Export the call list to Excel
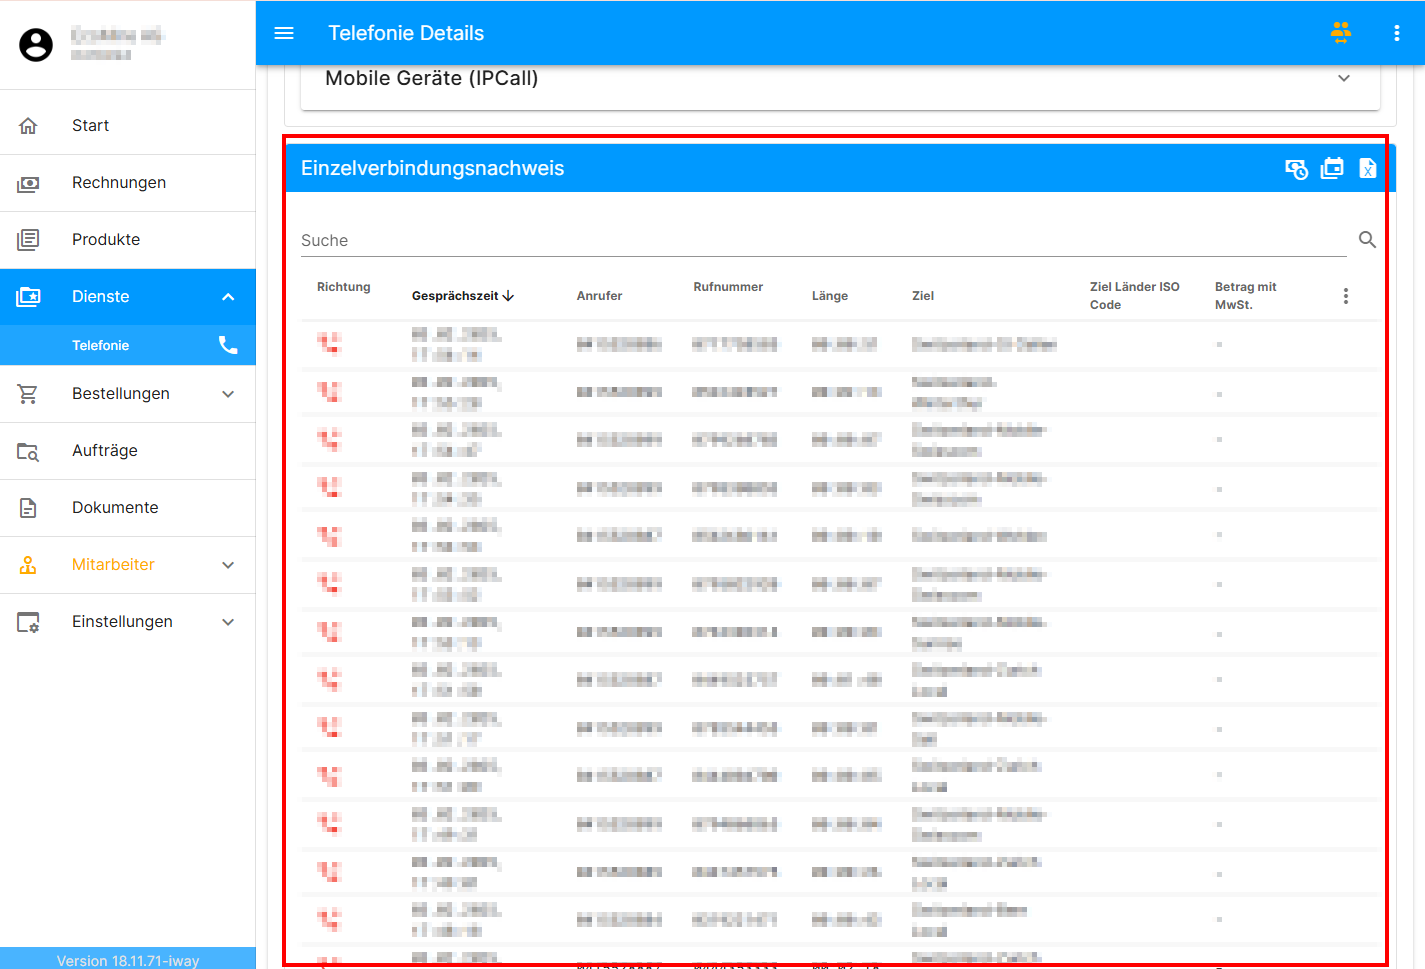Viewport: 1425px width, 969px height. pos(1368,169)
